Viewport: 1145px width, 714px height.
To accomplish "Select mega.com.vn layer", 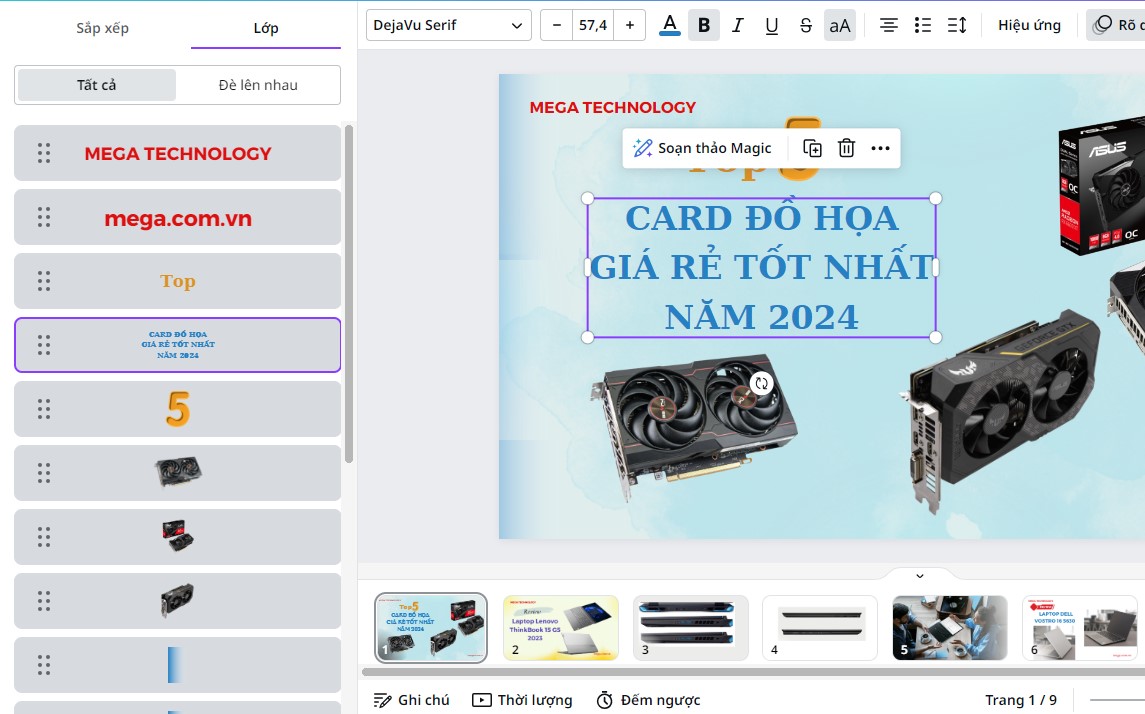I will point(177,218).
